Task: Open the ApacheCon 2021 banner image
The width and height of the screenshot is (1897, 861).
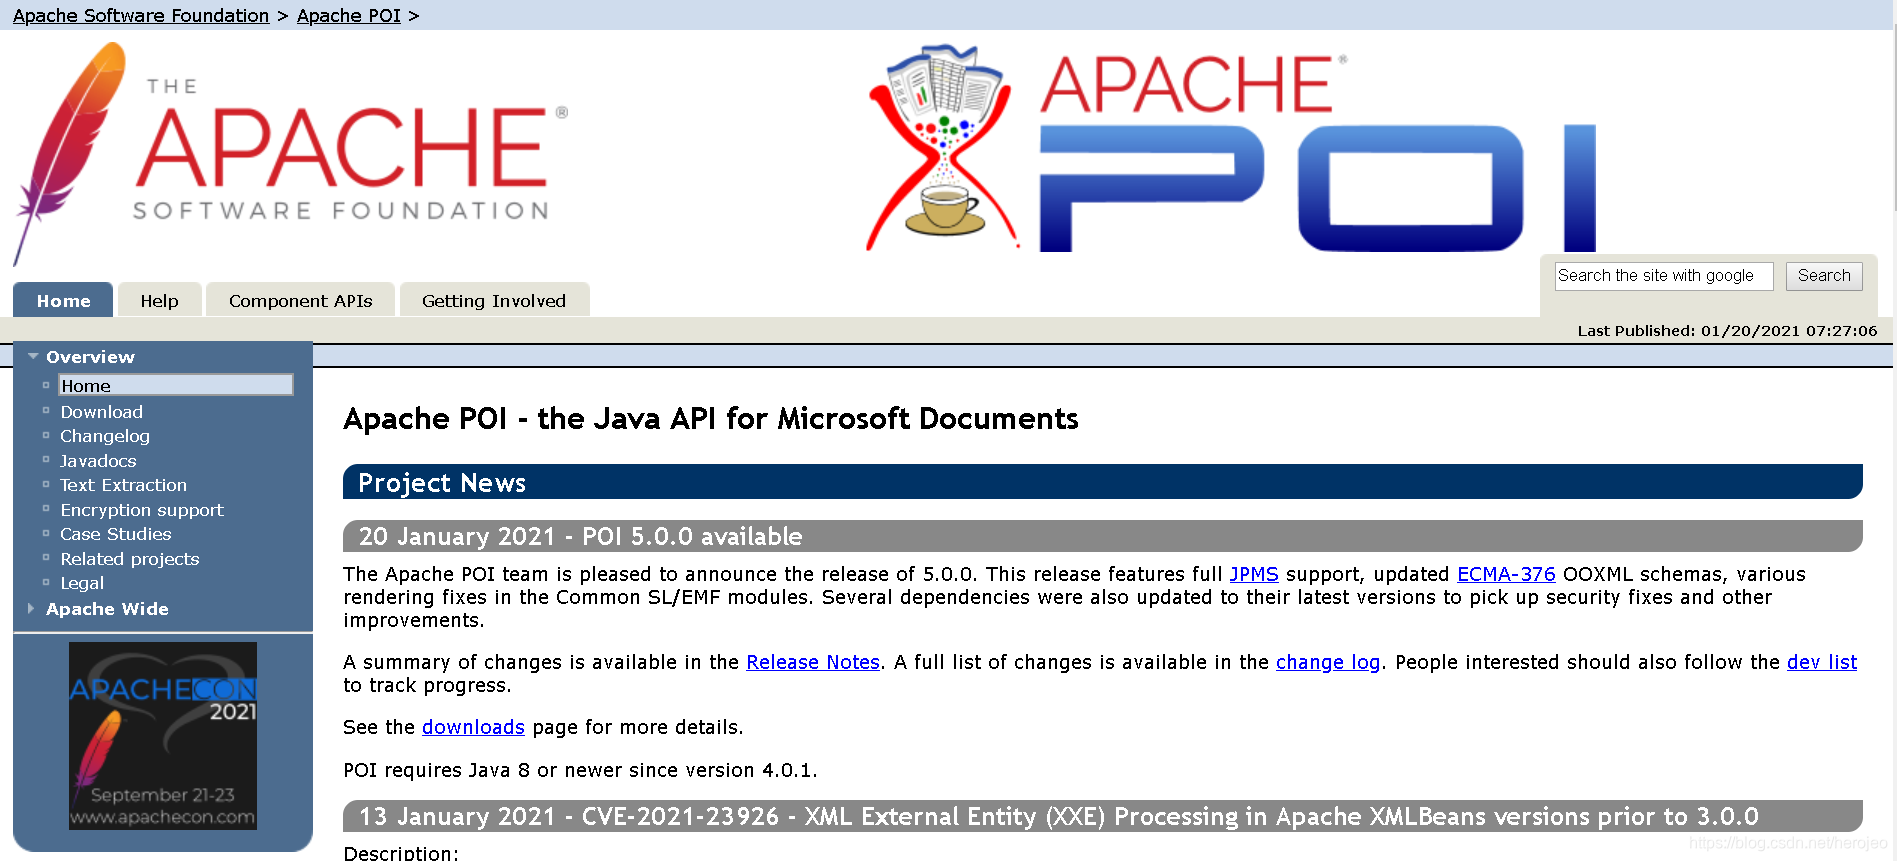Action: [x=163, y=736]
